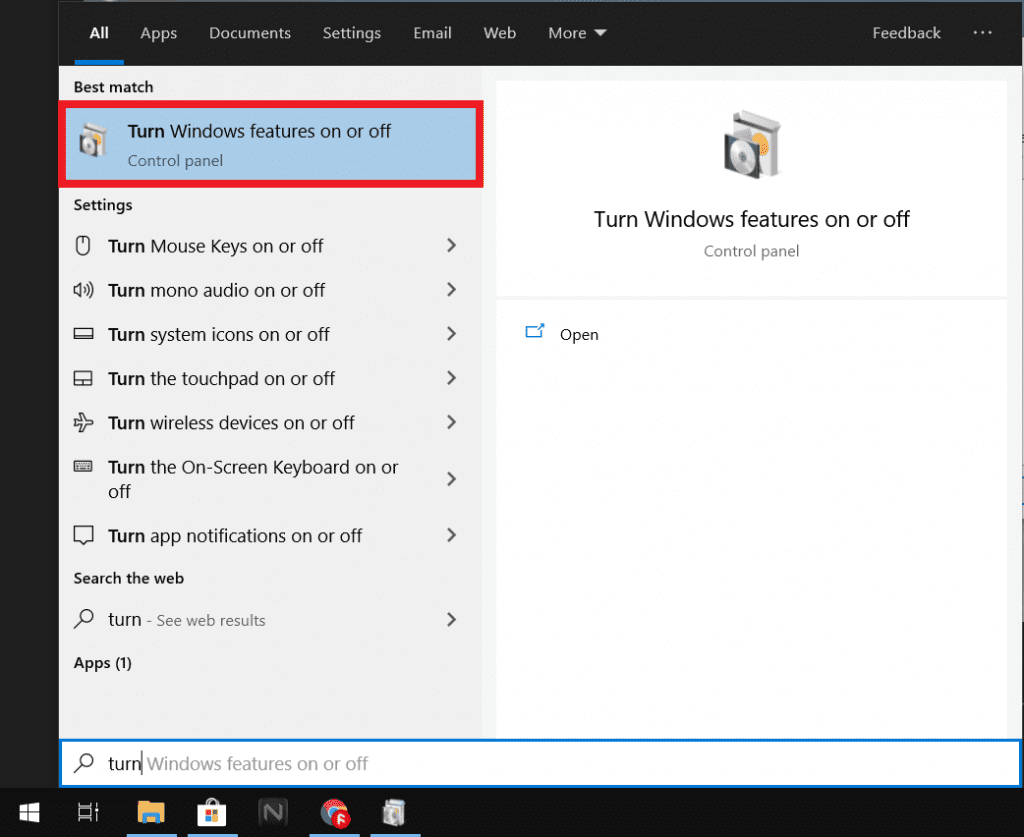The image size is (1024, 837).
Task: Click the keyboard icon beside On-Screen Keyboard
Action: click(x=83, y=466)
